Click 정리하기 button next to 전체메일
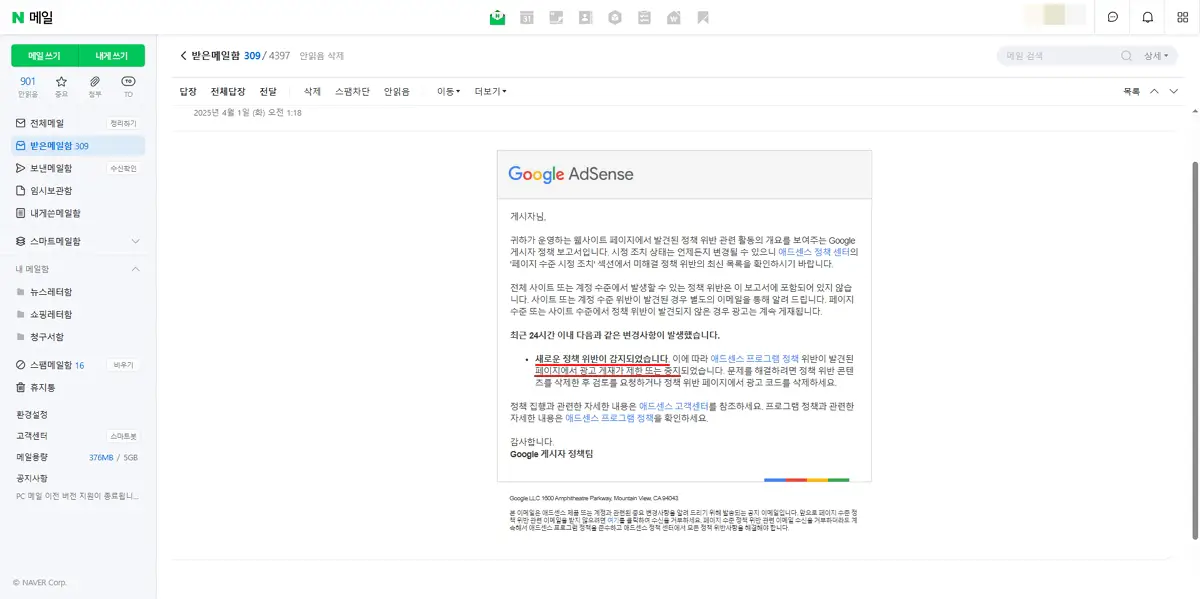Image resolution: width=1200 pixels, height=599 pixels. pyautogui.click(x=122, y=123)
